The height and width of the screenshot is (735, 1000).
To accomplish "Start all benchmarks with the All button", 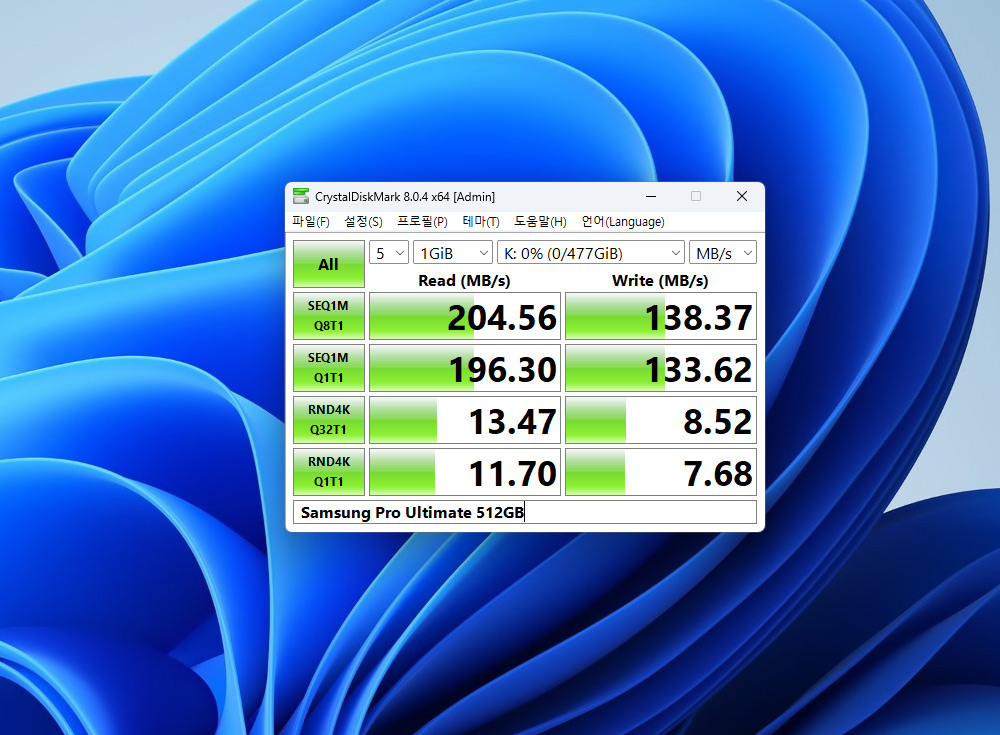I will pyautogui.click(x=328, y=264).
